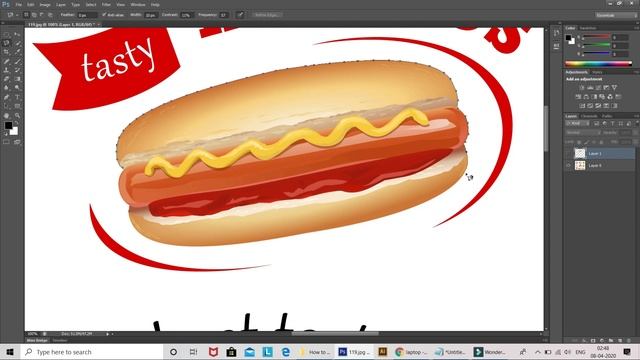This screenshot has width=640, height=360.
Task: Select the Rectangular Marquee tool
Action: pos(7,34)
